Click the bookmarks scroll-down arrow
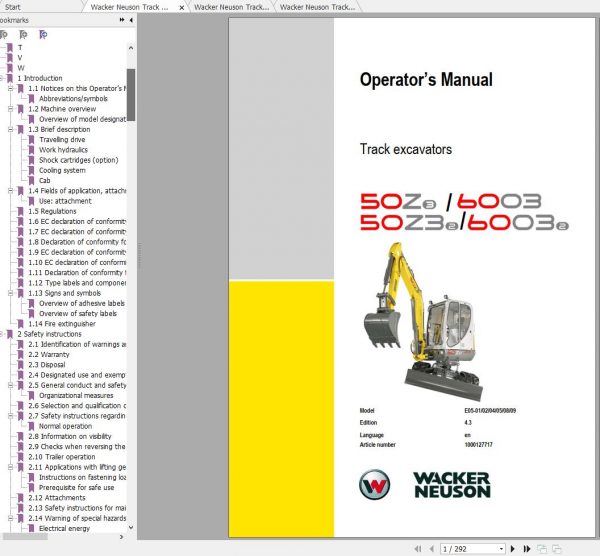Image resolution: width=600 pixels, height=556 pixels. tap(131, 528)
